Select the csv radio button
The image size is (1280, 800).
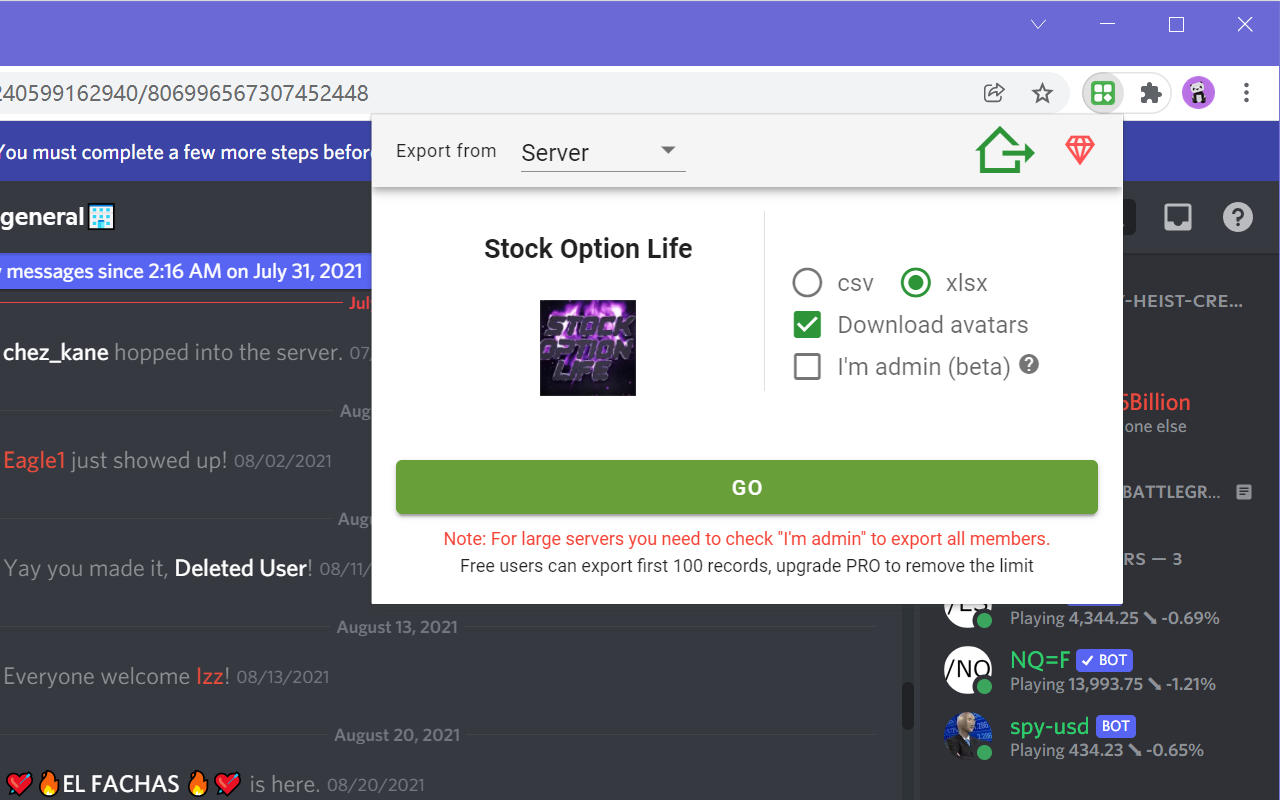[807, 282]
